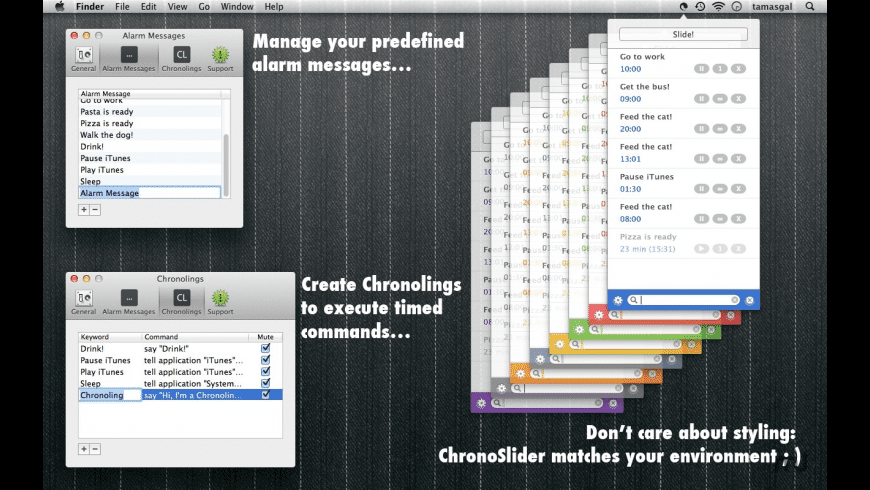Screen dimensions: 870x490
Task: Toggle Mute for Play iTunes chronoling
Action: click(x=266, y=372)
